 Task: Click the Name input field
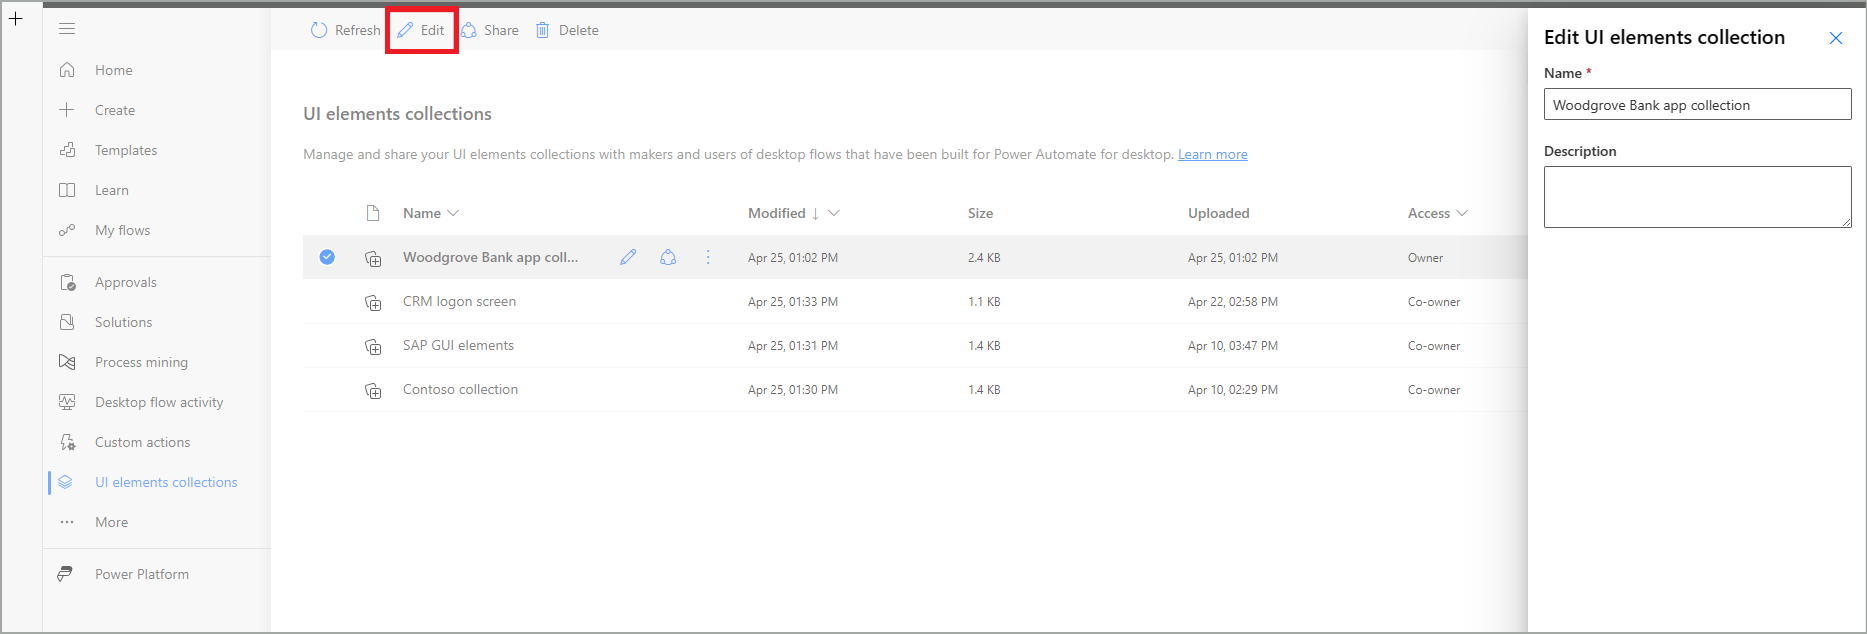pos(1697,104)
